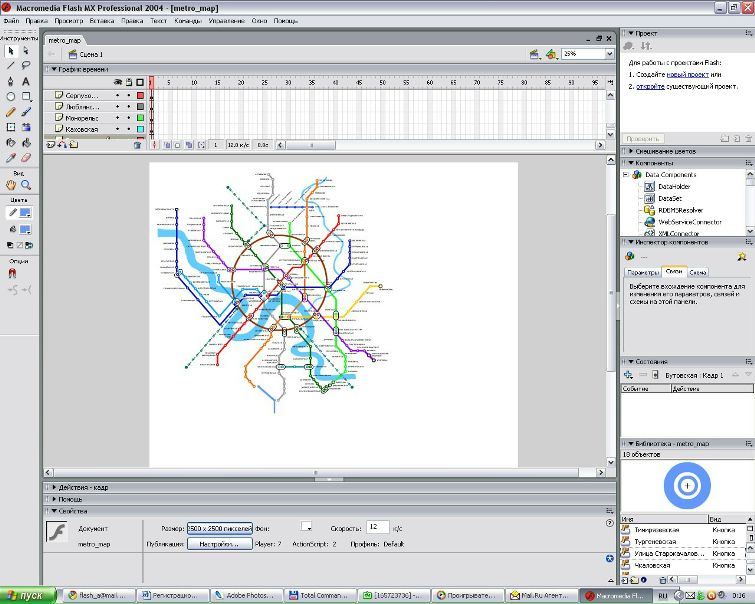Viewport: 755px width, 604px height.
Task: Select the Pencil tool
Action: [x=11, y=112]
